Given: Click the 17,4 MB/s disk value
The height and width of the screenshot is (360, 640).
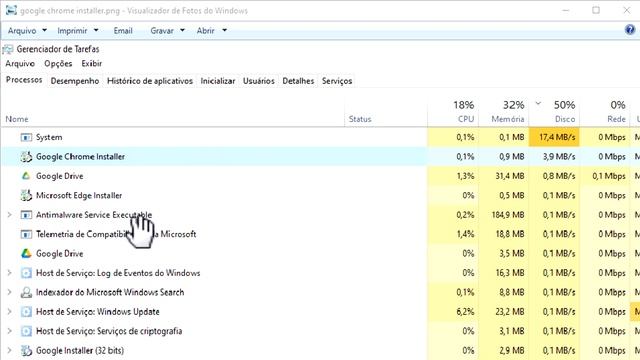Looking at the screenshot, I should click(x=557, y=138).
